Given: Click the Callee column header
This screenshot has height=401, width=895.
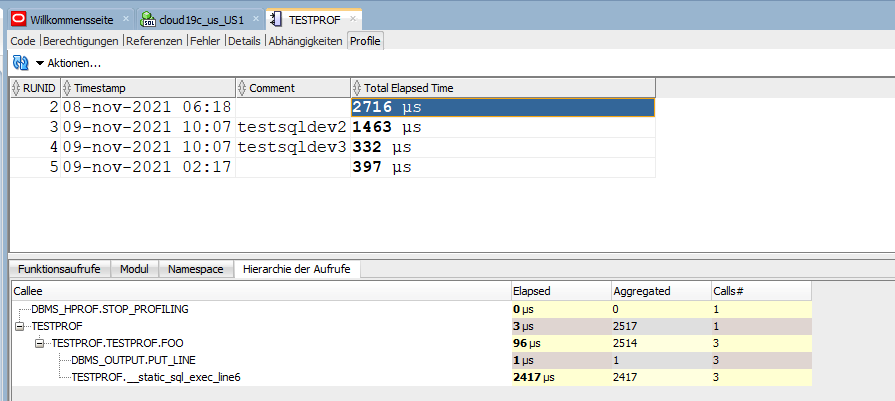Looking at the screenshot, I should 261,291.
